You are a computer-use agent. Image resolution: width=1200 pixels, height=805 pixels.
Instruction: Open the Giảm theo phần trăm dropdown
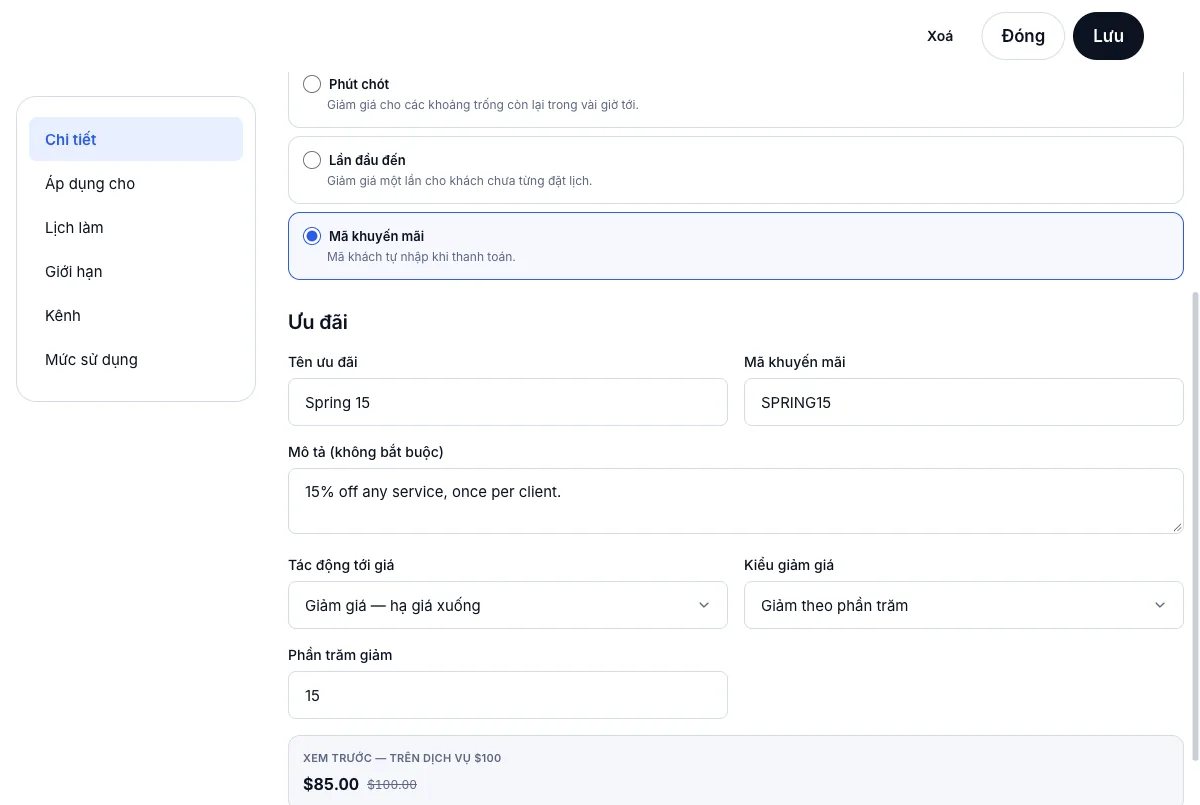point(964,605)
